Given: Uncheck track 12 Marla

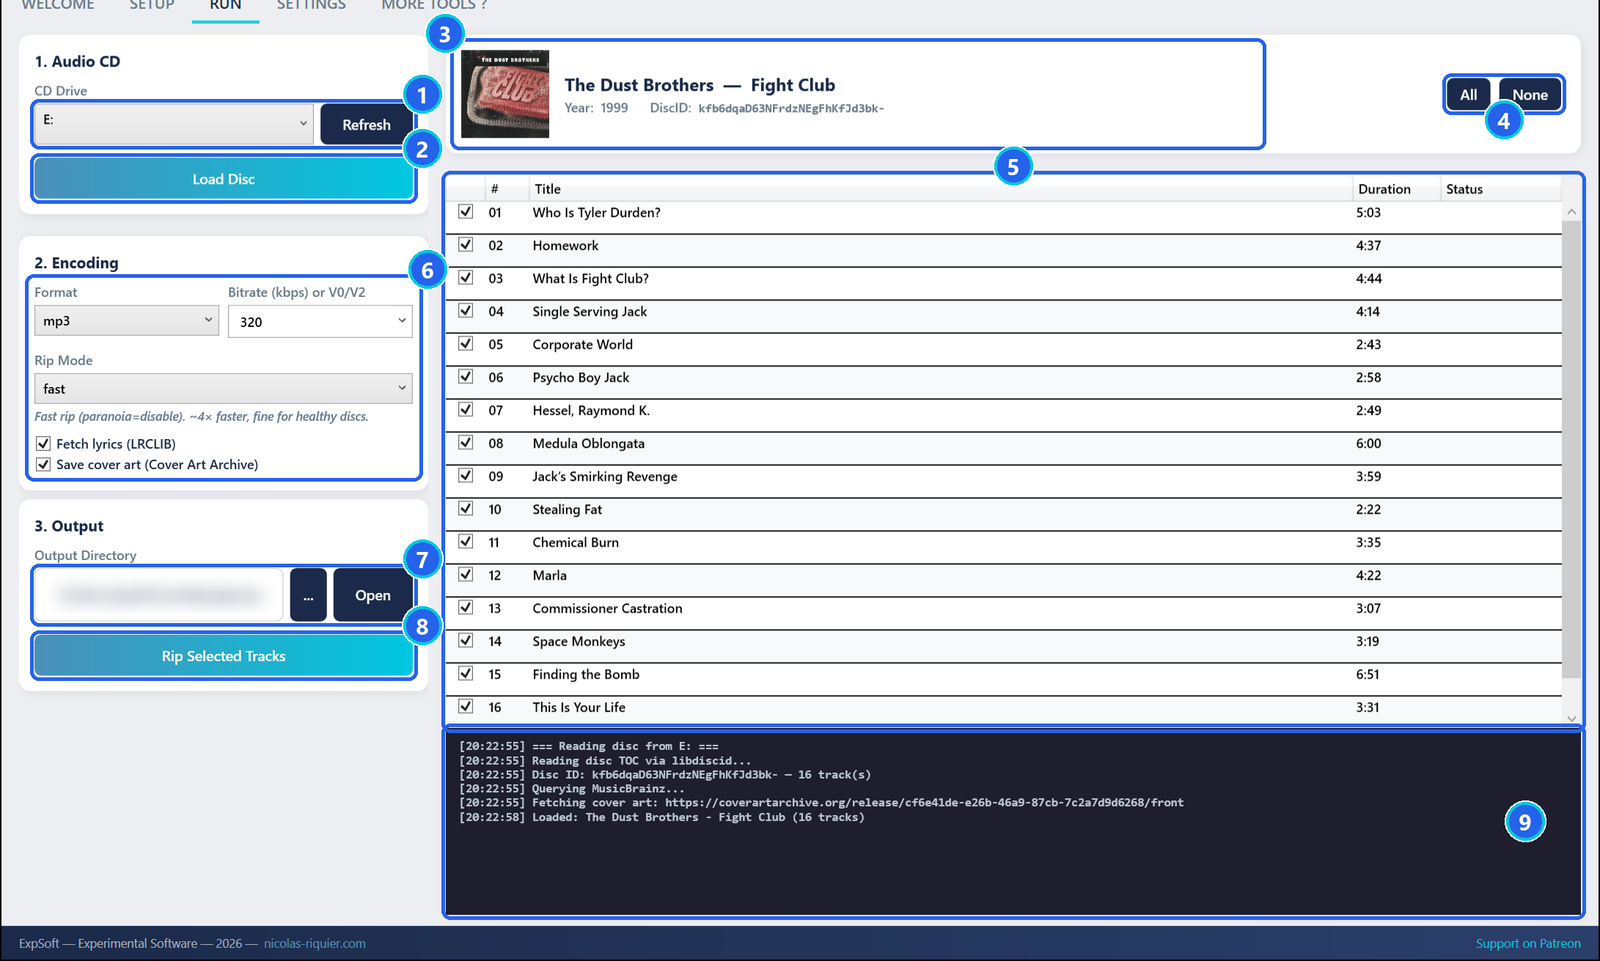Looking at the screenshot, I should point(466,575).
